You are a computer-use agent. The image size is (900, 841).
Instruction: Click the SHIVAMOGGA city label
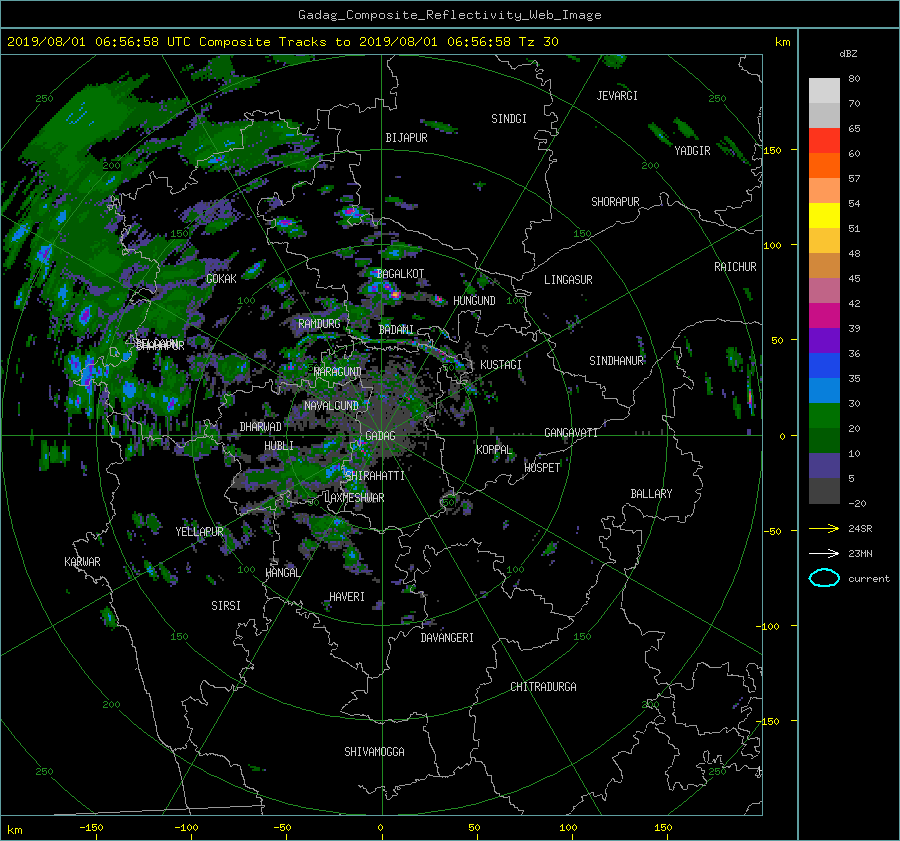point(374,752)
